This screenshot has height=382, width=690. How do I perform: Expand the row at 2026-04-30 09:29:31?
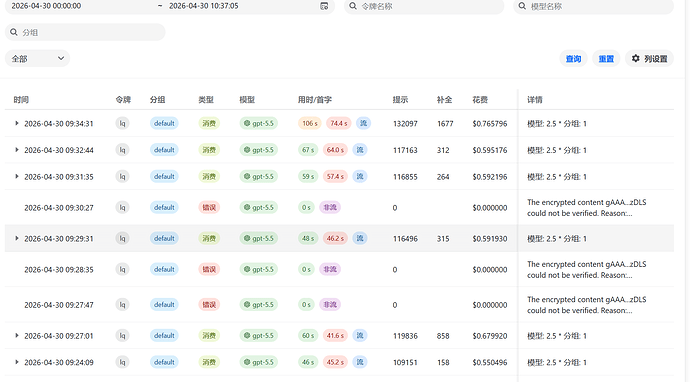pos(17,238)
